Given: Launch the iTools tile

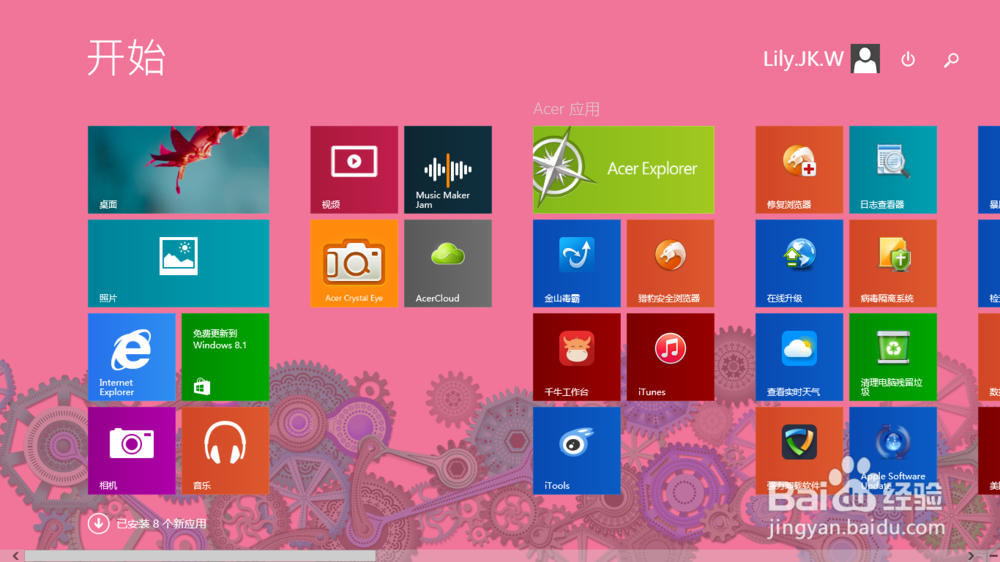Looking at the screenshot, I should 577,451.
